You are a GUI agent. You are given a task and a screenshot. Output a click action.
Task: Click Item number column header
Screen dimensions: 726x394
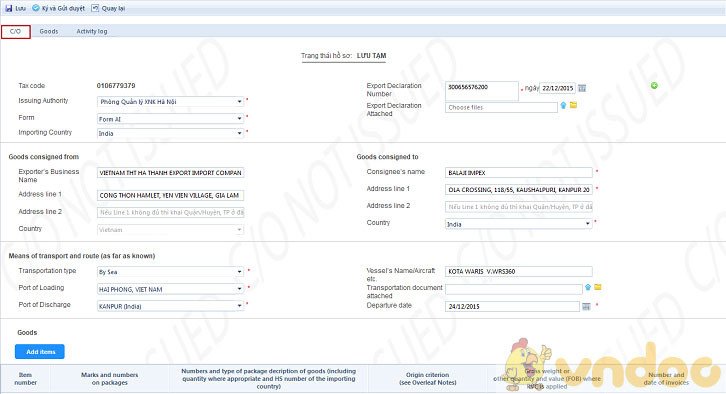click(25, 379)
